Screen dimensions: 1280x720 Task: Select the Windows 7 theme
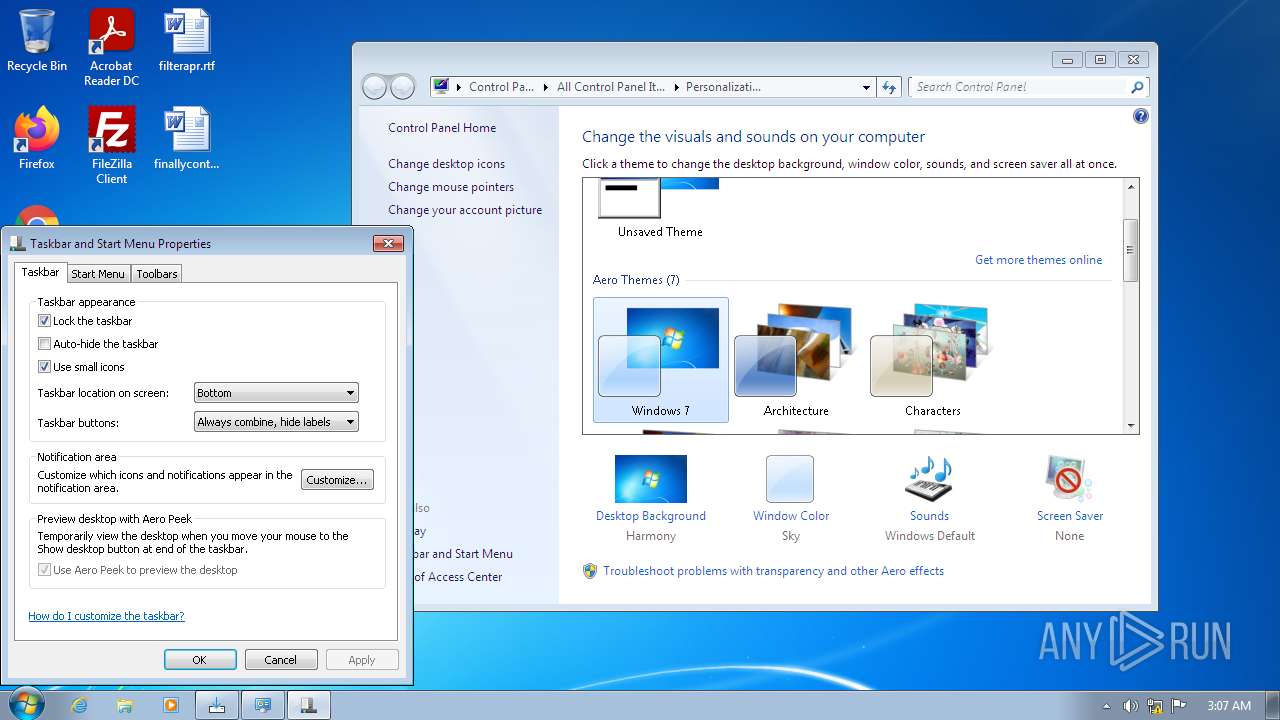(661, 360)
